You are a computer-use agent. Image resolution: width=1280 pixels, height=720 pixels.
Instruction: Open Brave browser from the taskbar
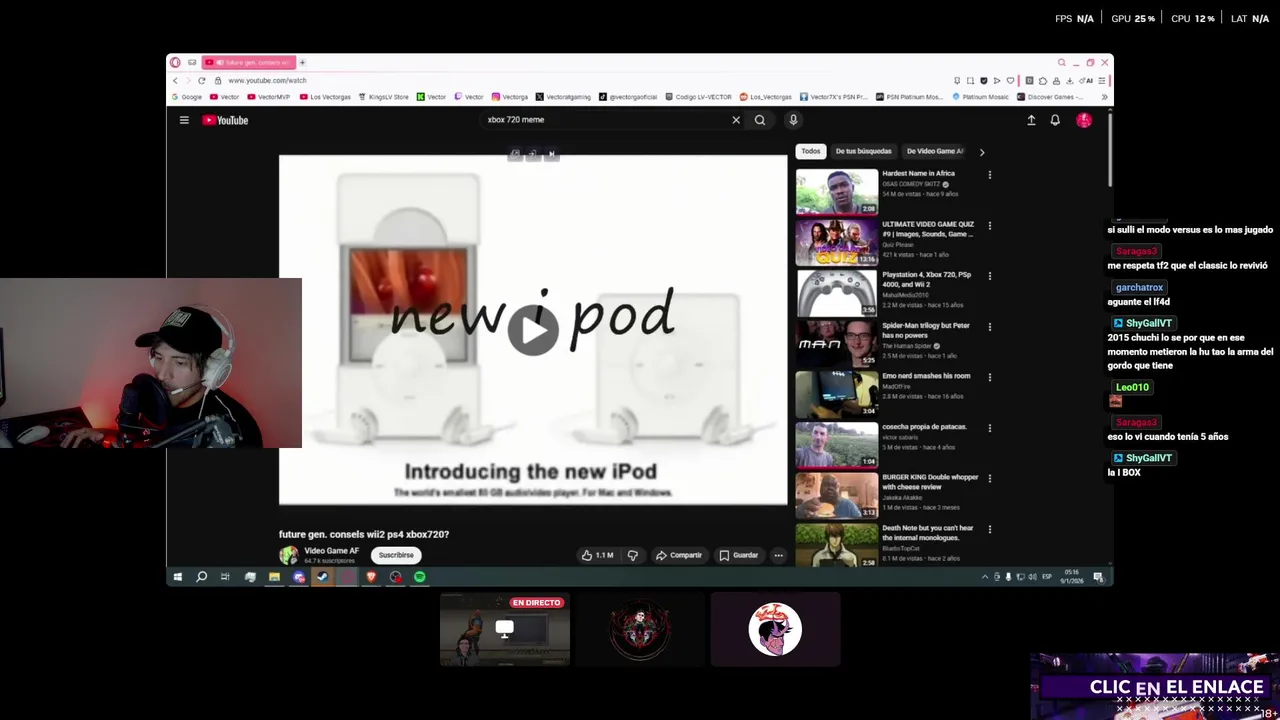tap(371, 577)
